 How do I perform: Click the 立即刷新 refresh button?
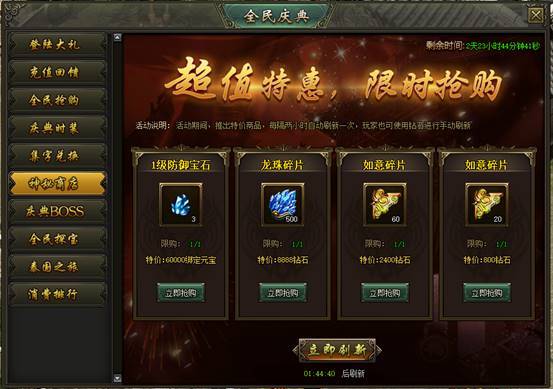pos(337,350)
